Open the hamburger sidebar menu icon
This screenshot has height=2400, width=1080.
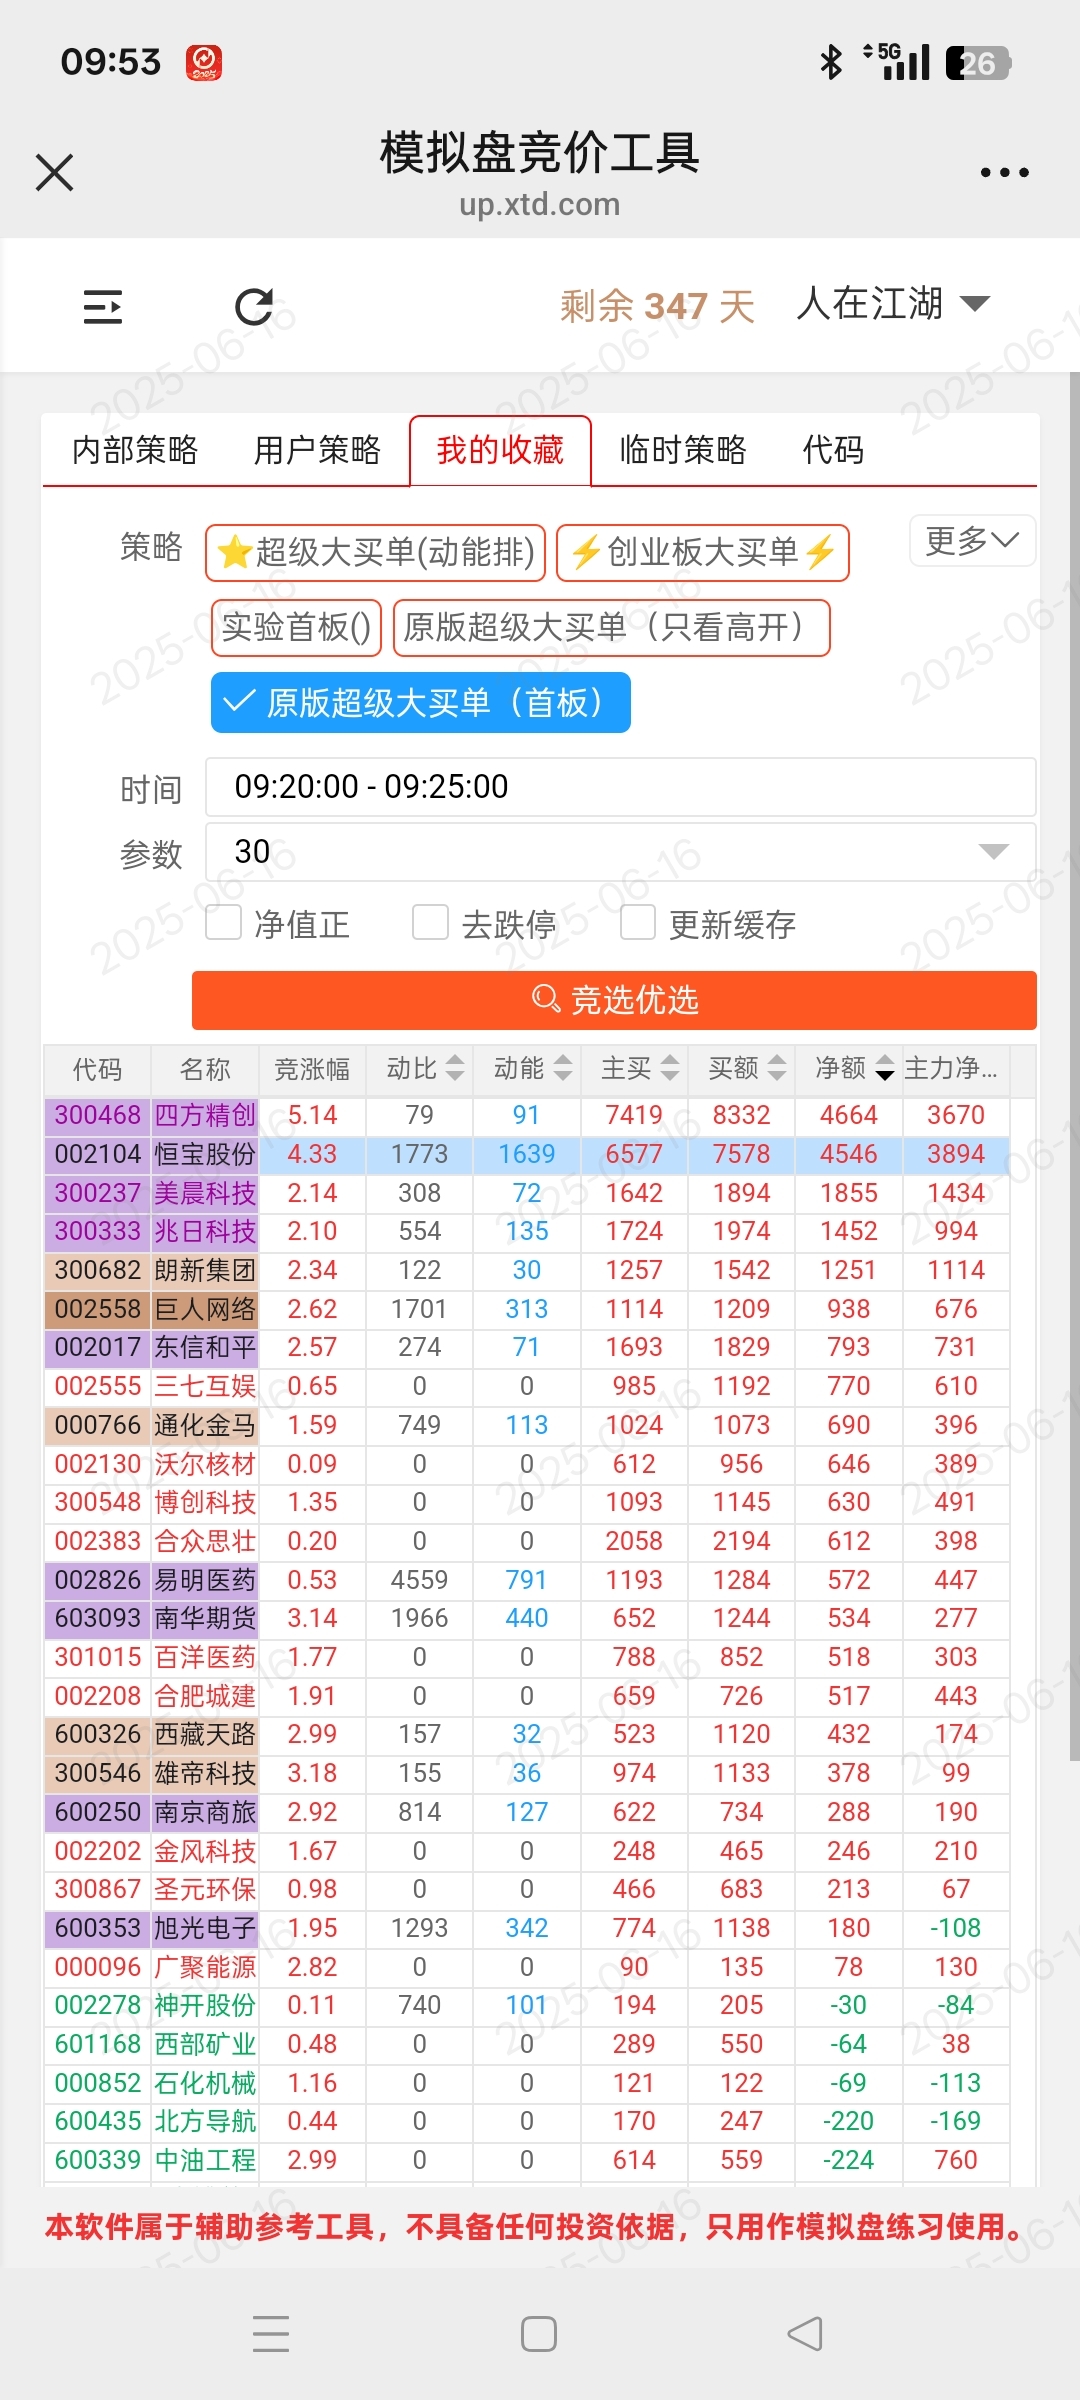[102, 307]
